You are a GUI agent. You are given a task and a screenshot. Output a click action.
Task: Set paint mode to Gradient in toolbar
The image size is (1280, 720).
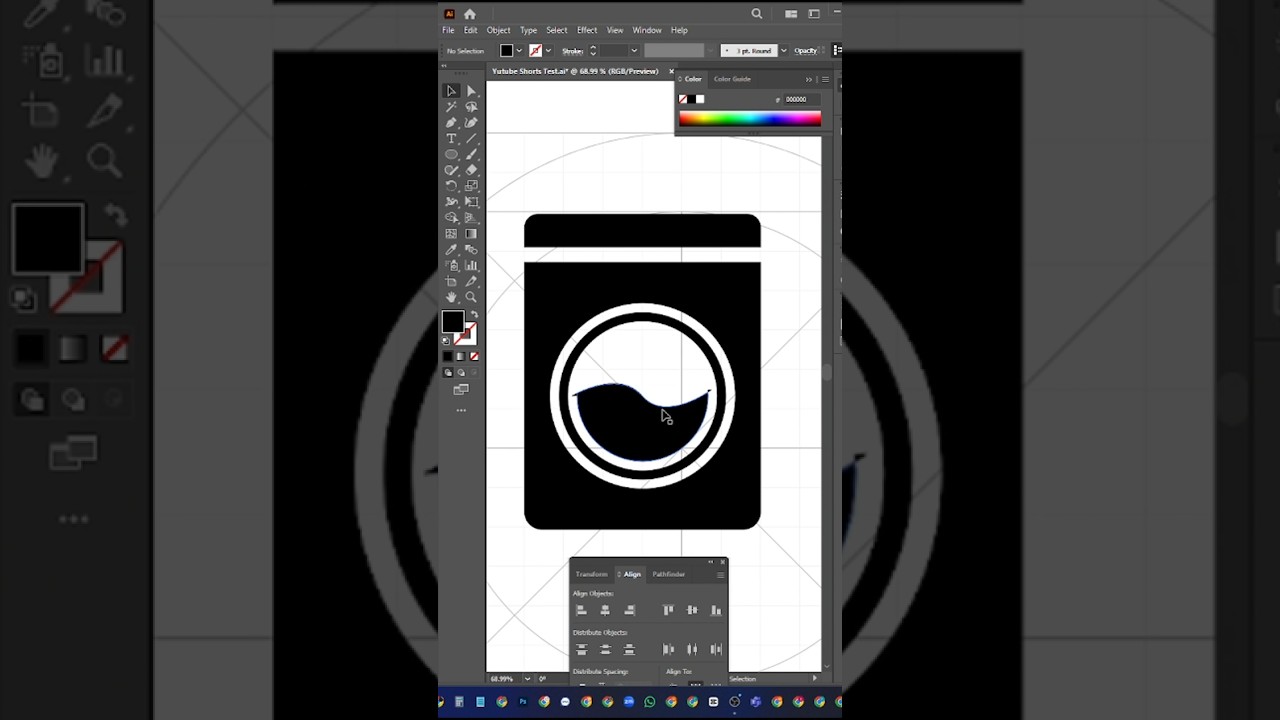coord(461,357)
